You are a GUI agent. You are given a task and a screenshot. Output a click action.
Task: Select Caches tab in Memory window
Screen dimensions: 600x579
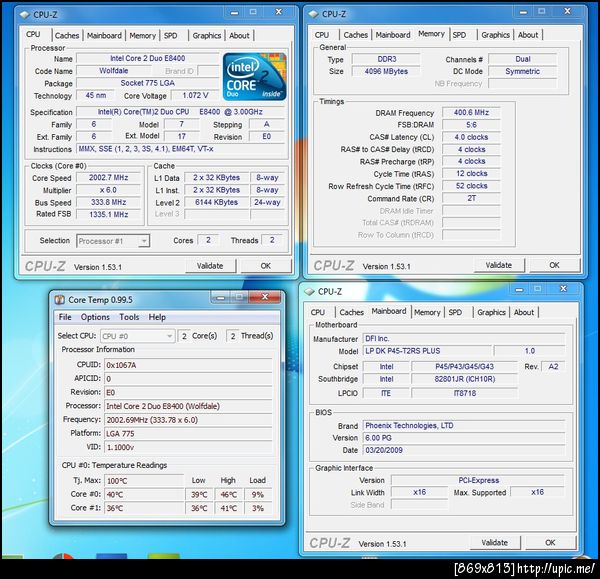click(355, 35)
